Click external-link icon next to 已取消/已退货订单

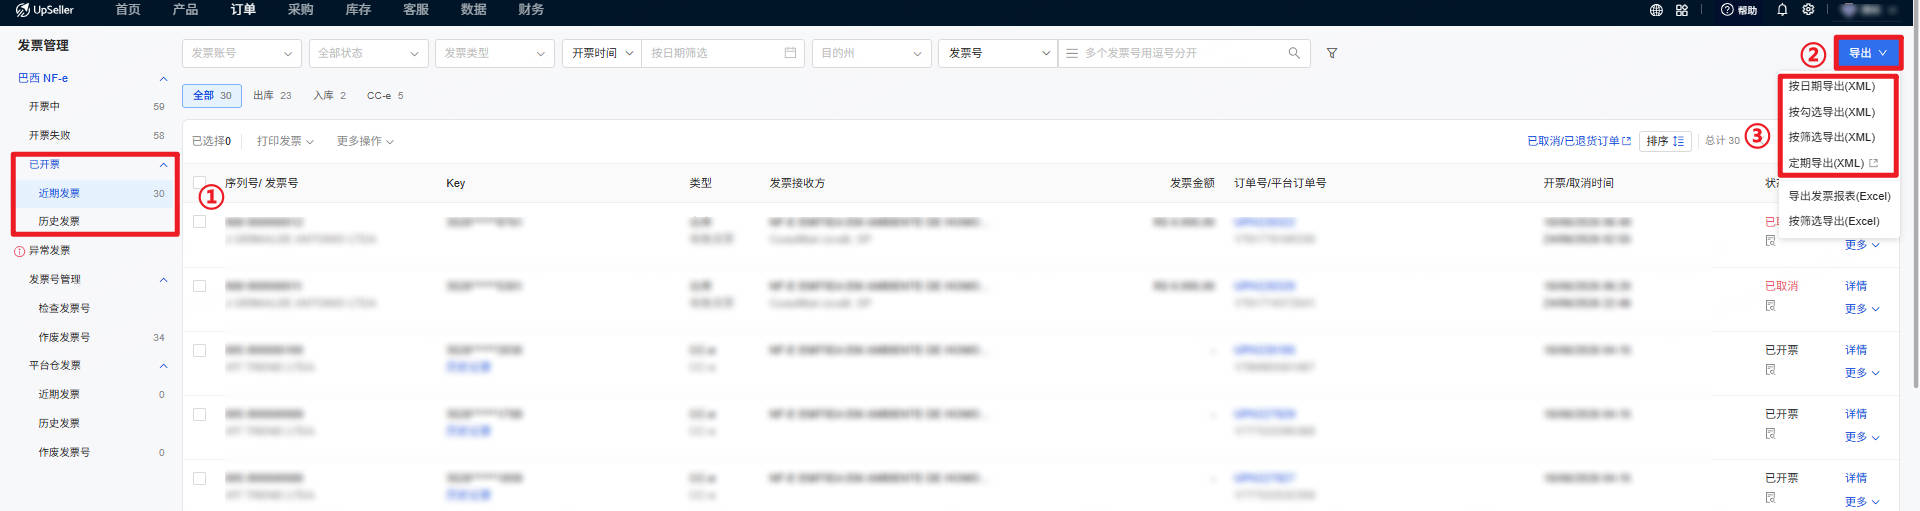tap(1626, 141)
